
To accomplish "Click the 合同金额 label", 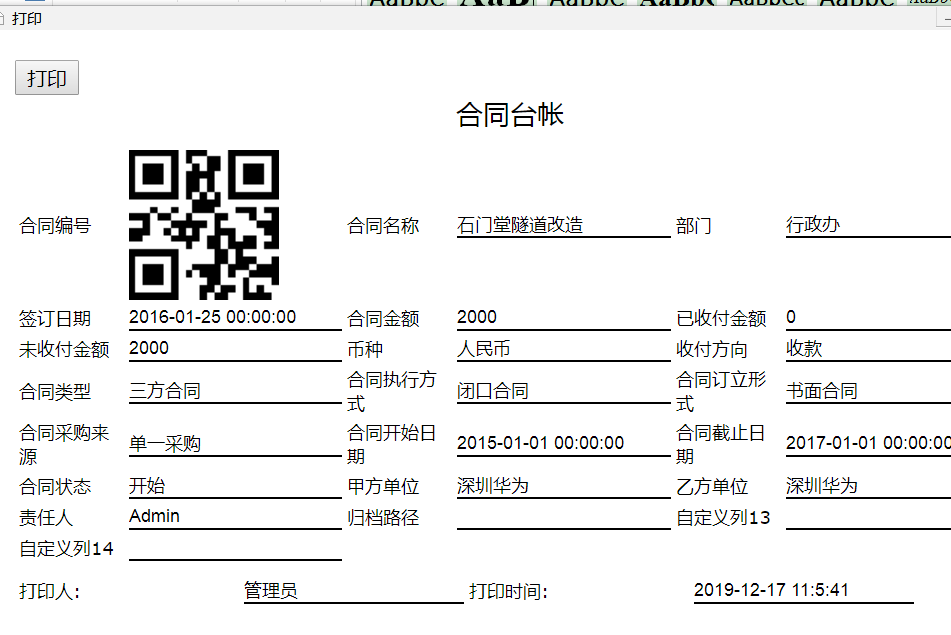I will [383, 318].
